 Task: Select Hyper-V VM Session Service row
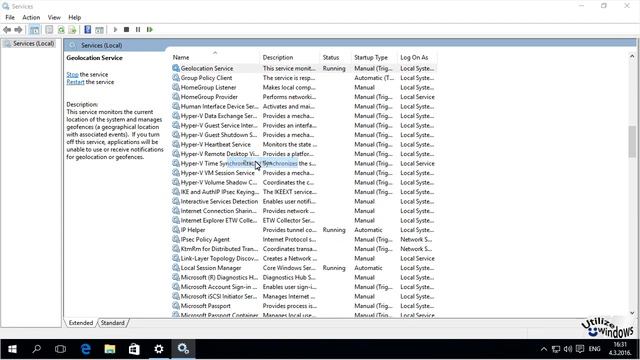coord(304,173)
